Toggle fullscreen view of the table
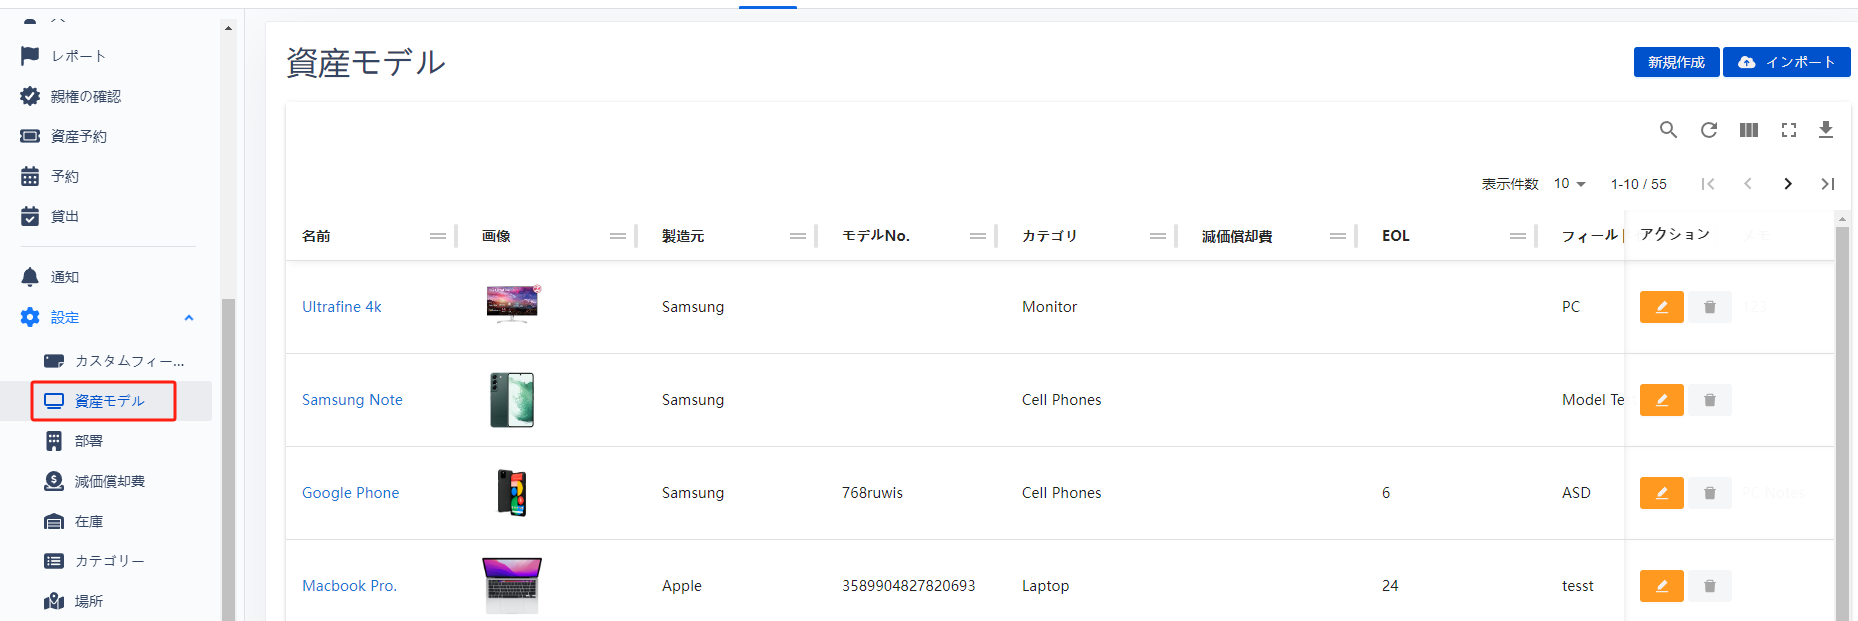The image size is (1858, 621). tap(1788, 130)
